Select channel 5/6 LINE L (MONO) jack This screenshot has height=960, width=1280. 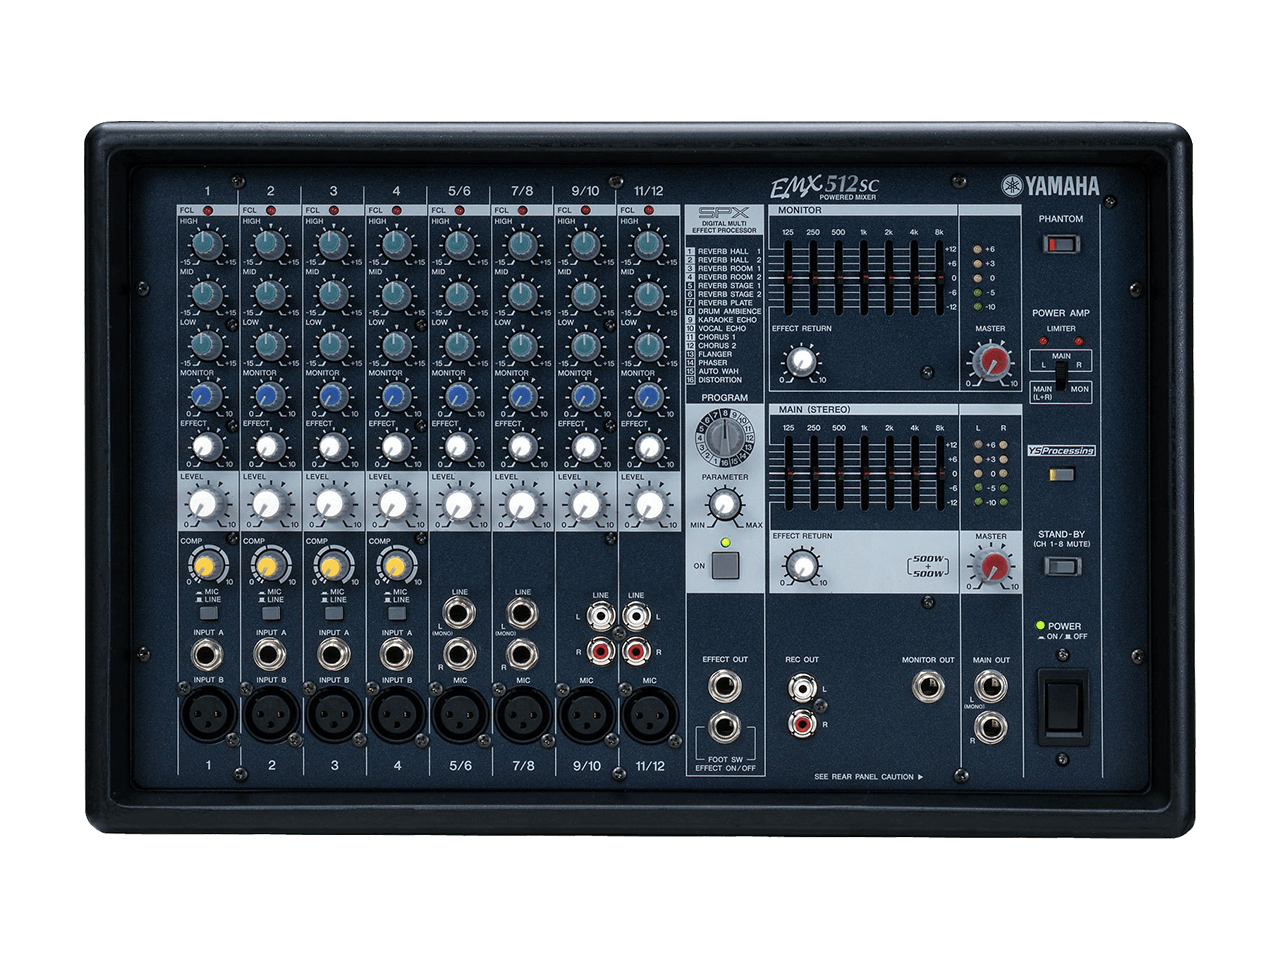[459, 612]
